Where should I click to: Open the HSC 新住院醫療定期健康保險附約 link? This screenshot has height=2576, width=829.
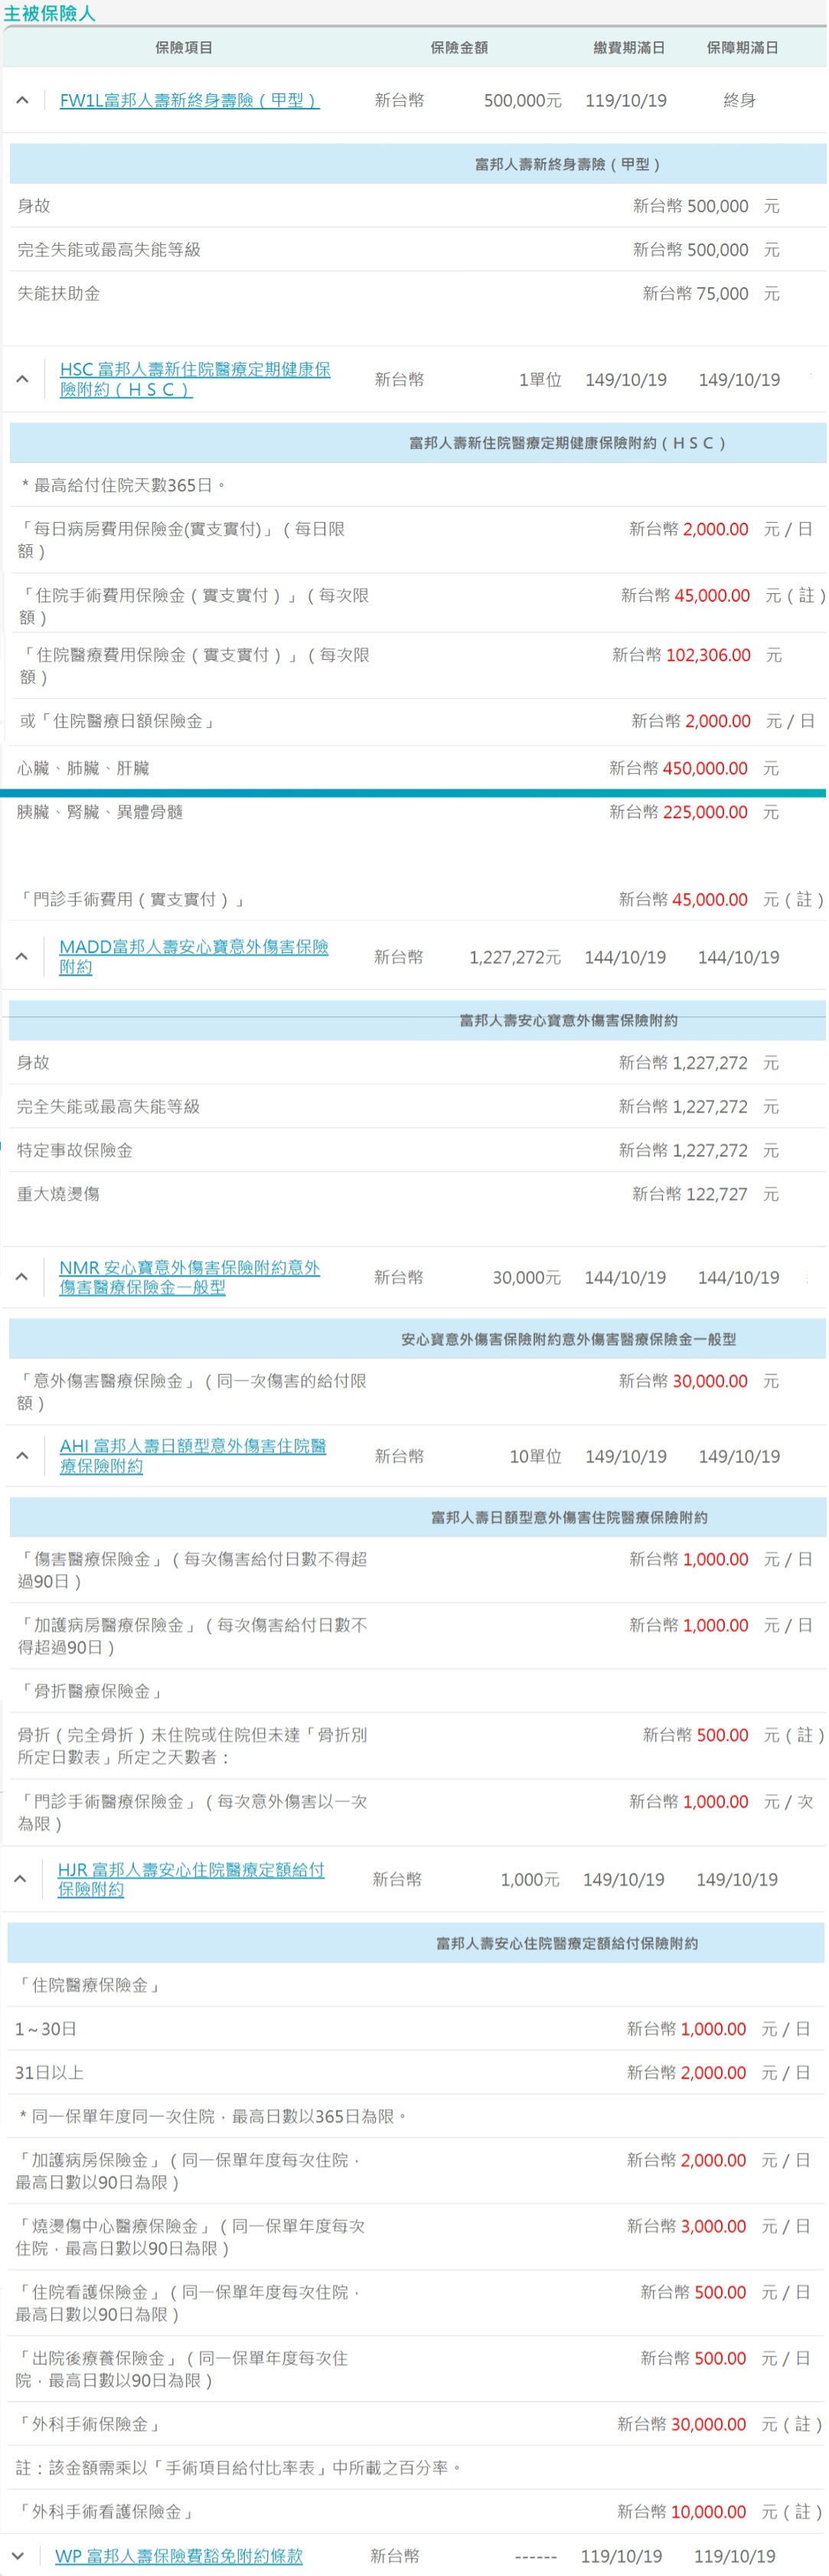[194, 379]
